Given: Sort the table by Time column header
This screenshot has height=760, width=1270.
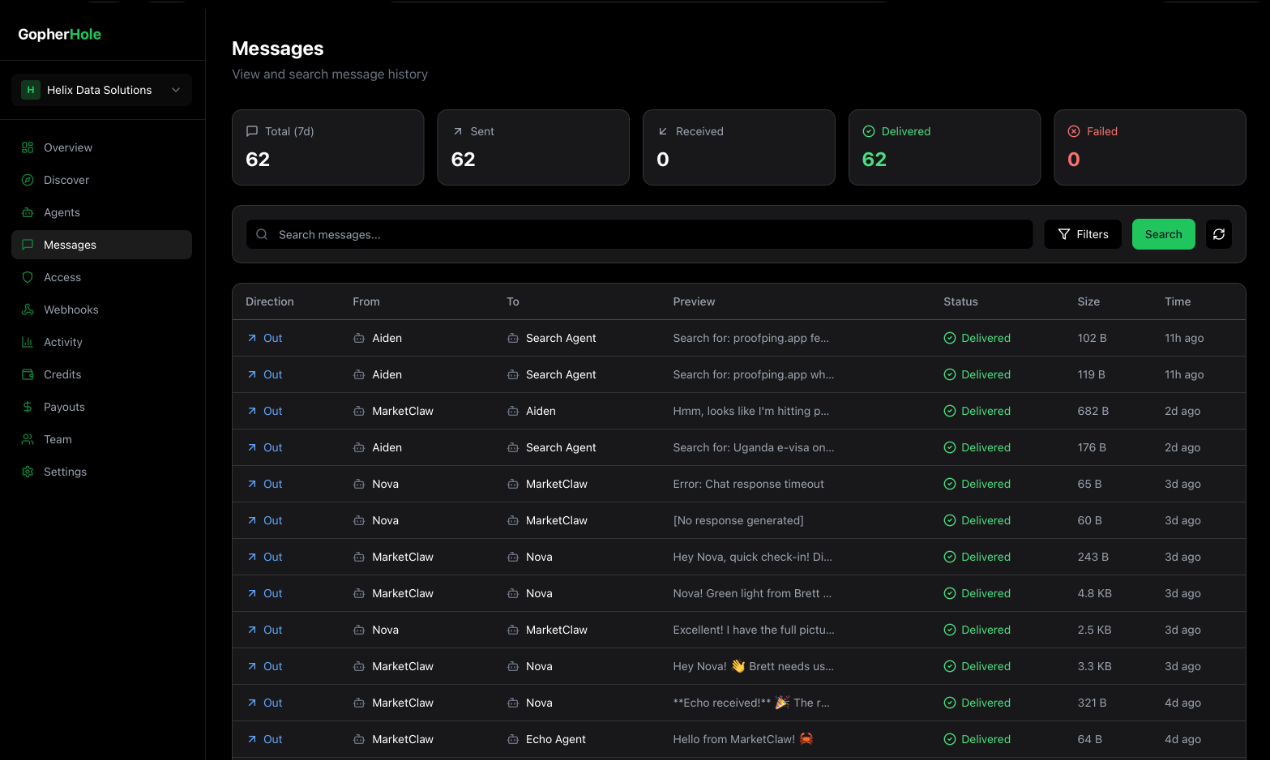Looking at the screenshot, I should point(1177,301).
